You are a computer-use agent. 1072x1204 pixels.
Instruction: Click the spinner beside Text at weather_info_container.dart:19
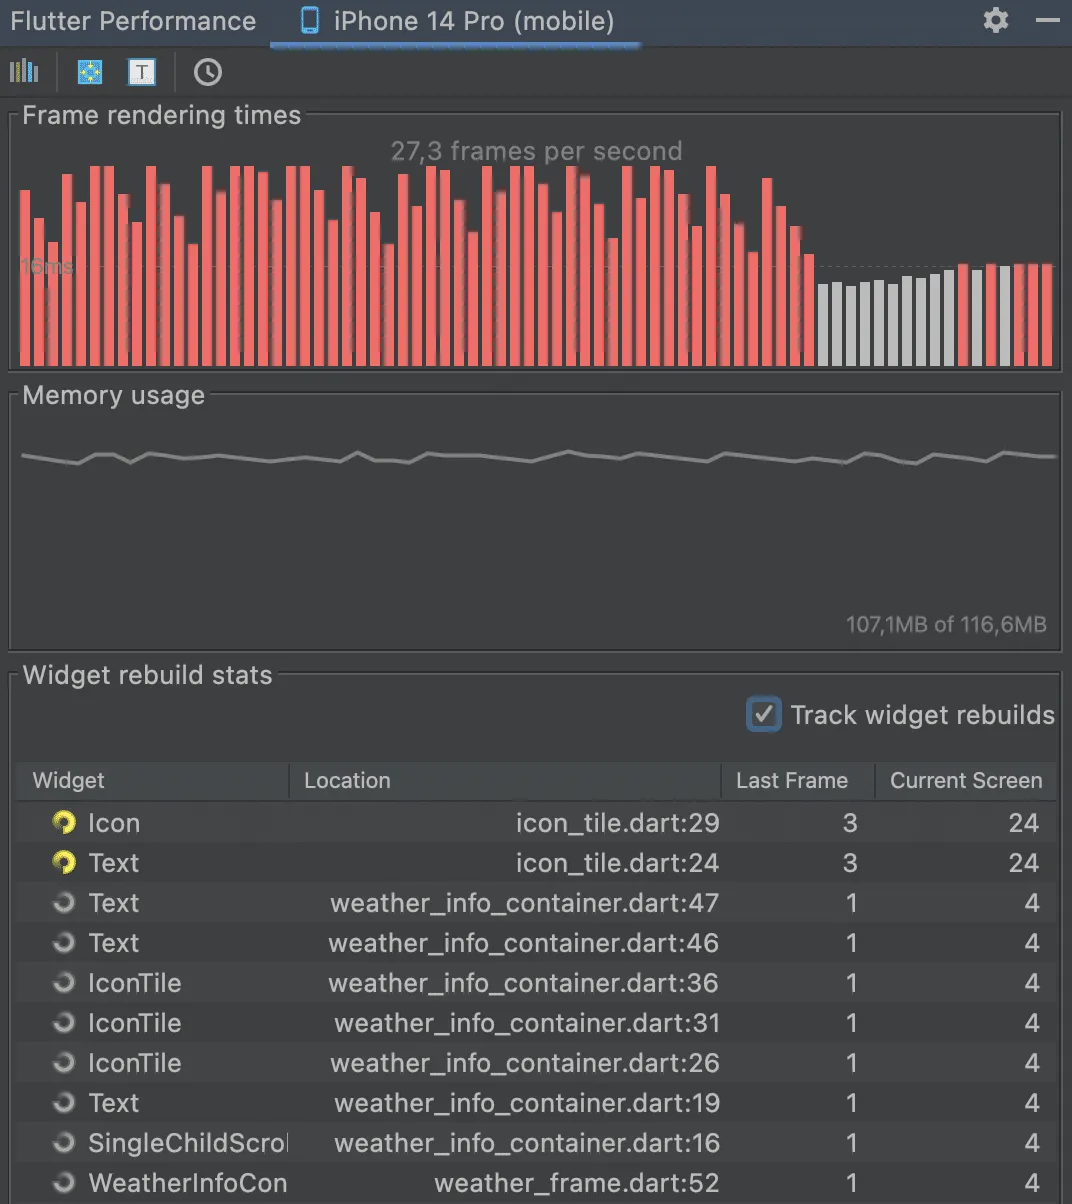[x=62, y=1102]
